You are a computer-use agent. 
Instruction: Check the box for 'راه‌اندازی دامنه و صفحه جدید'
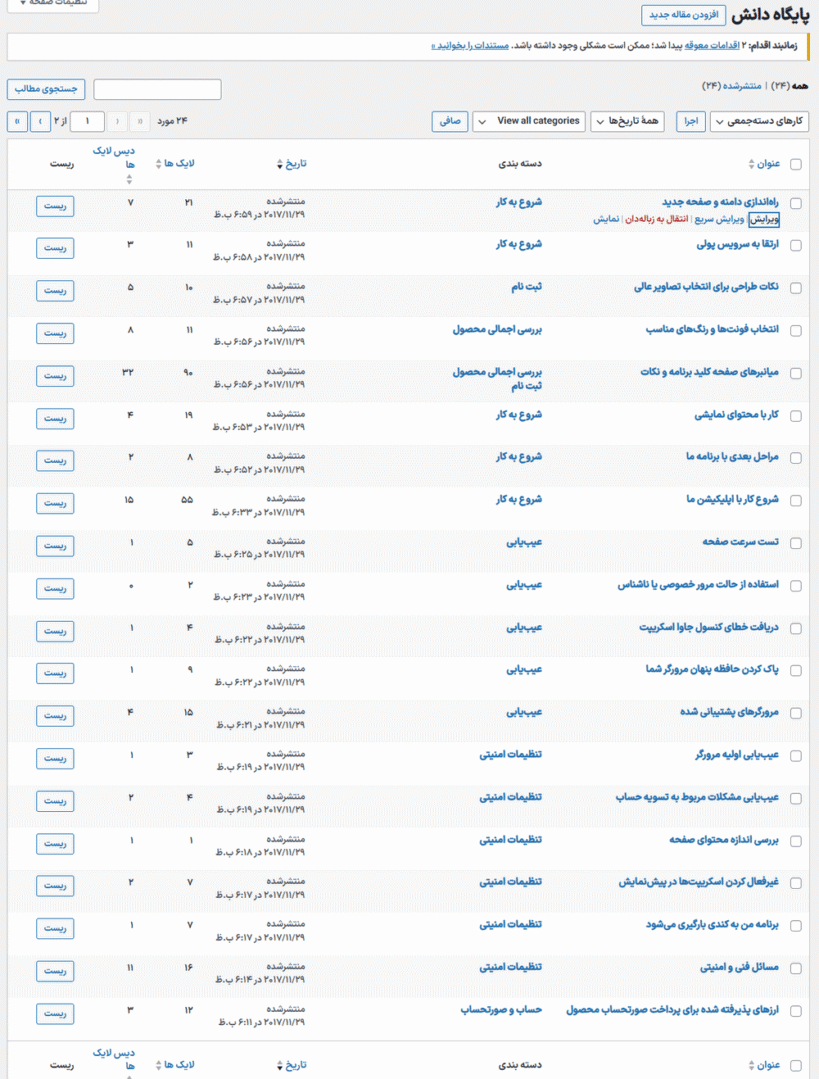pos(796,203)
